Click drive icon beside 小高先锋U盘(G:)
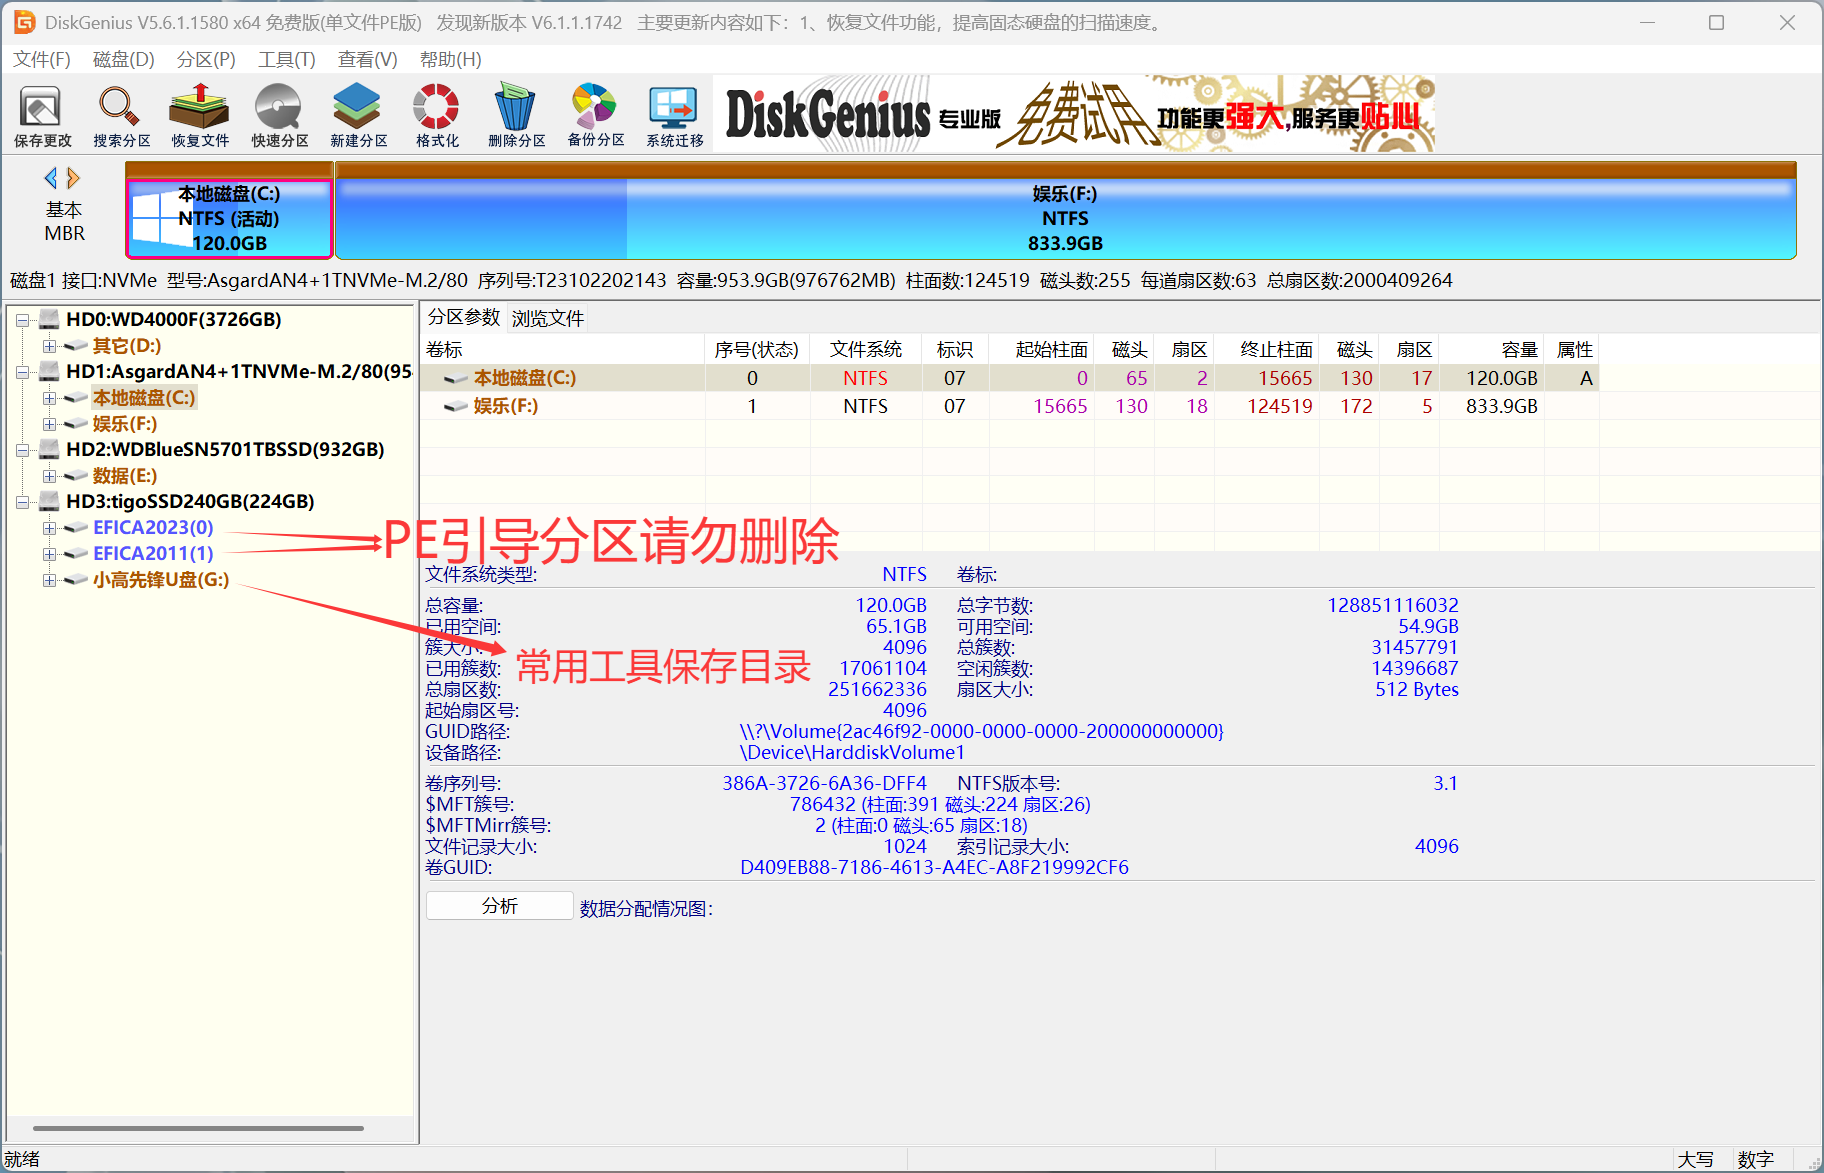1824x1173 pixels. point(76,580)
